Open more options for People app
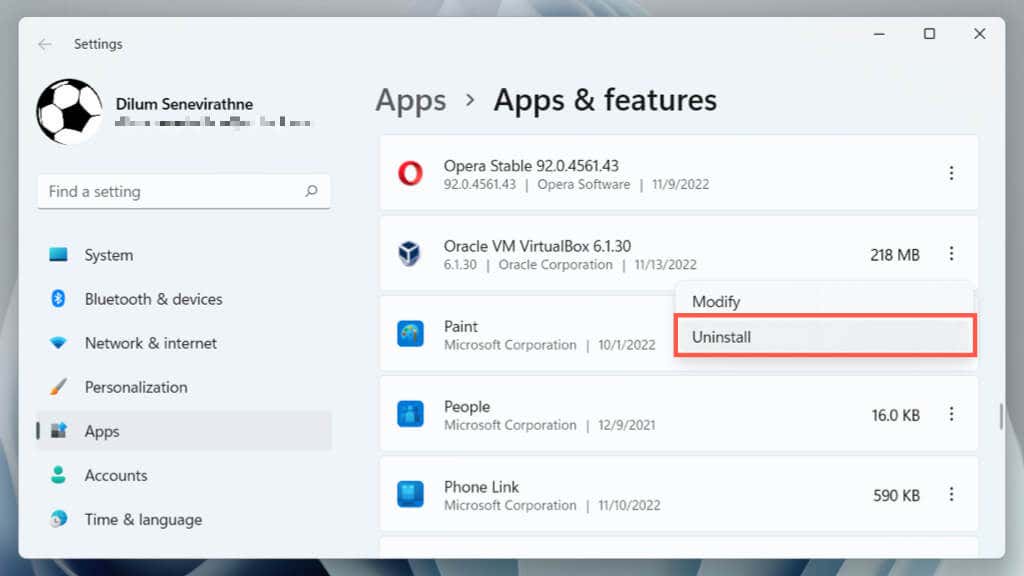Screen dimensions: 1024x576 951,414
